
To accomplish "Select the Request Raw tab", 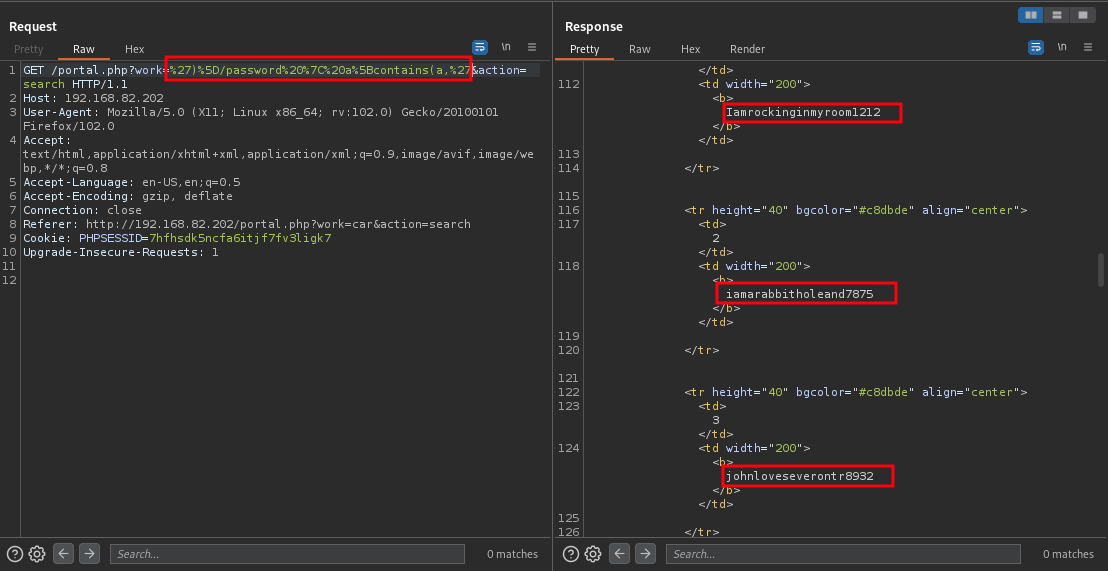I will click(83, 49).
